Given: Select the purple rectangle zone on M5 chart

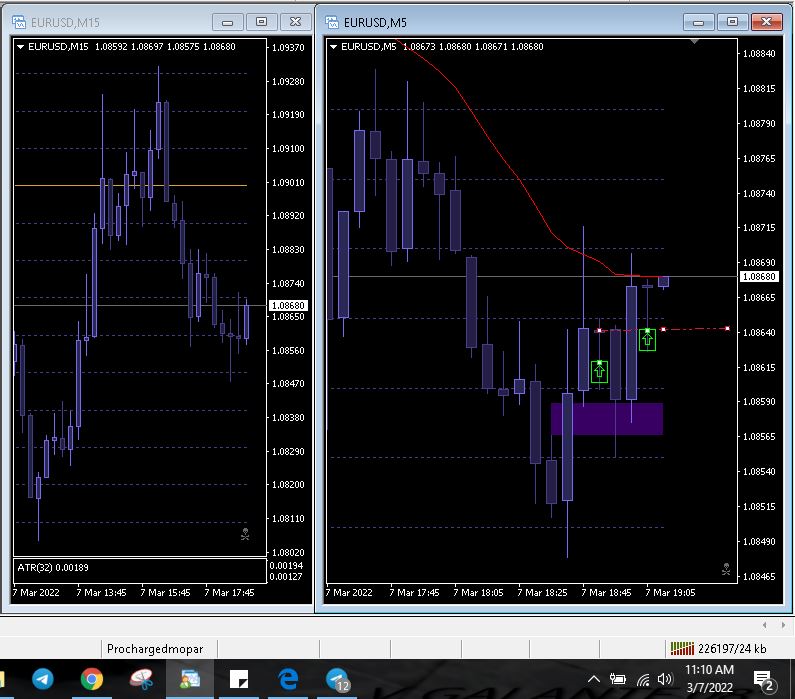Looking at the screenshot, I should pyautogui.click(x=607, y=419).
